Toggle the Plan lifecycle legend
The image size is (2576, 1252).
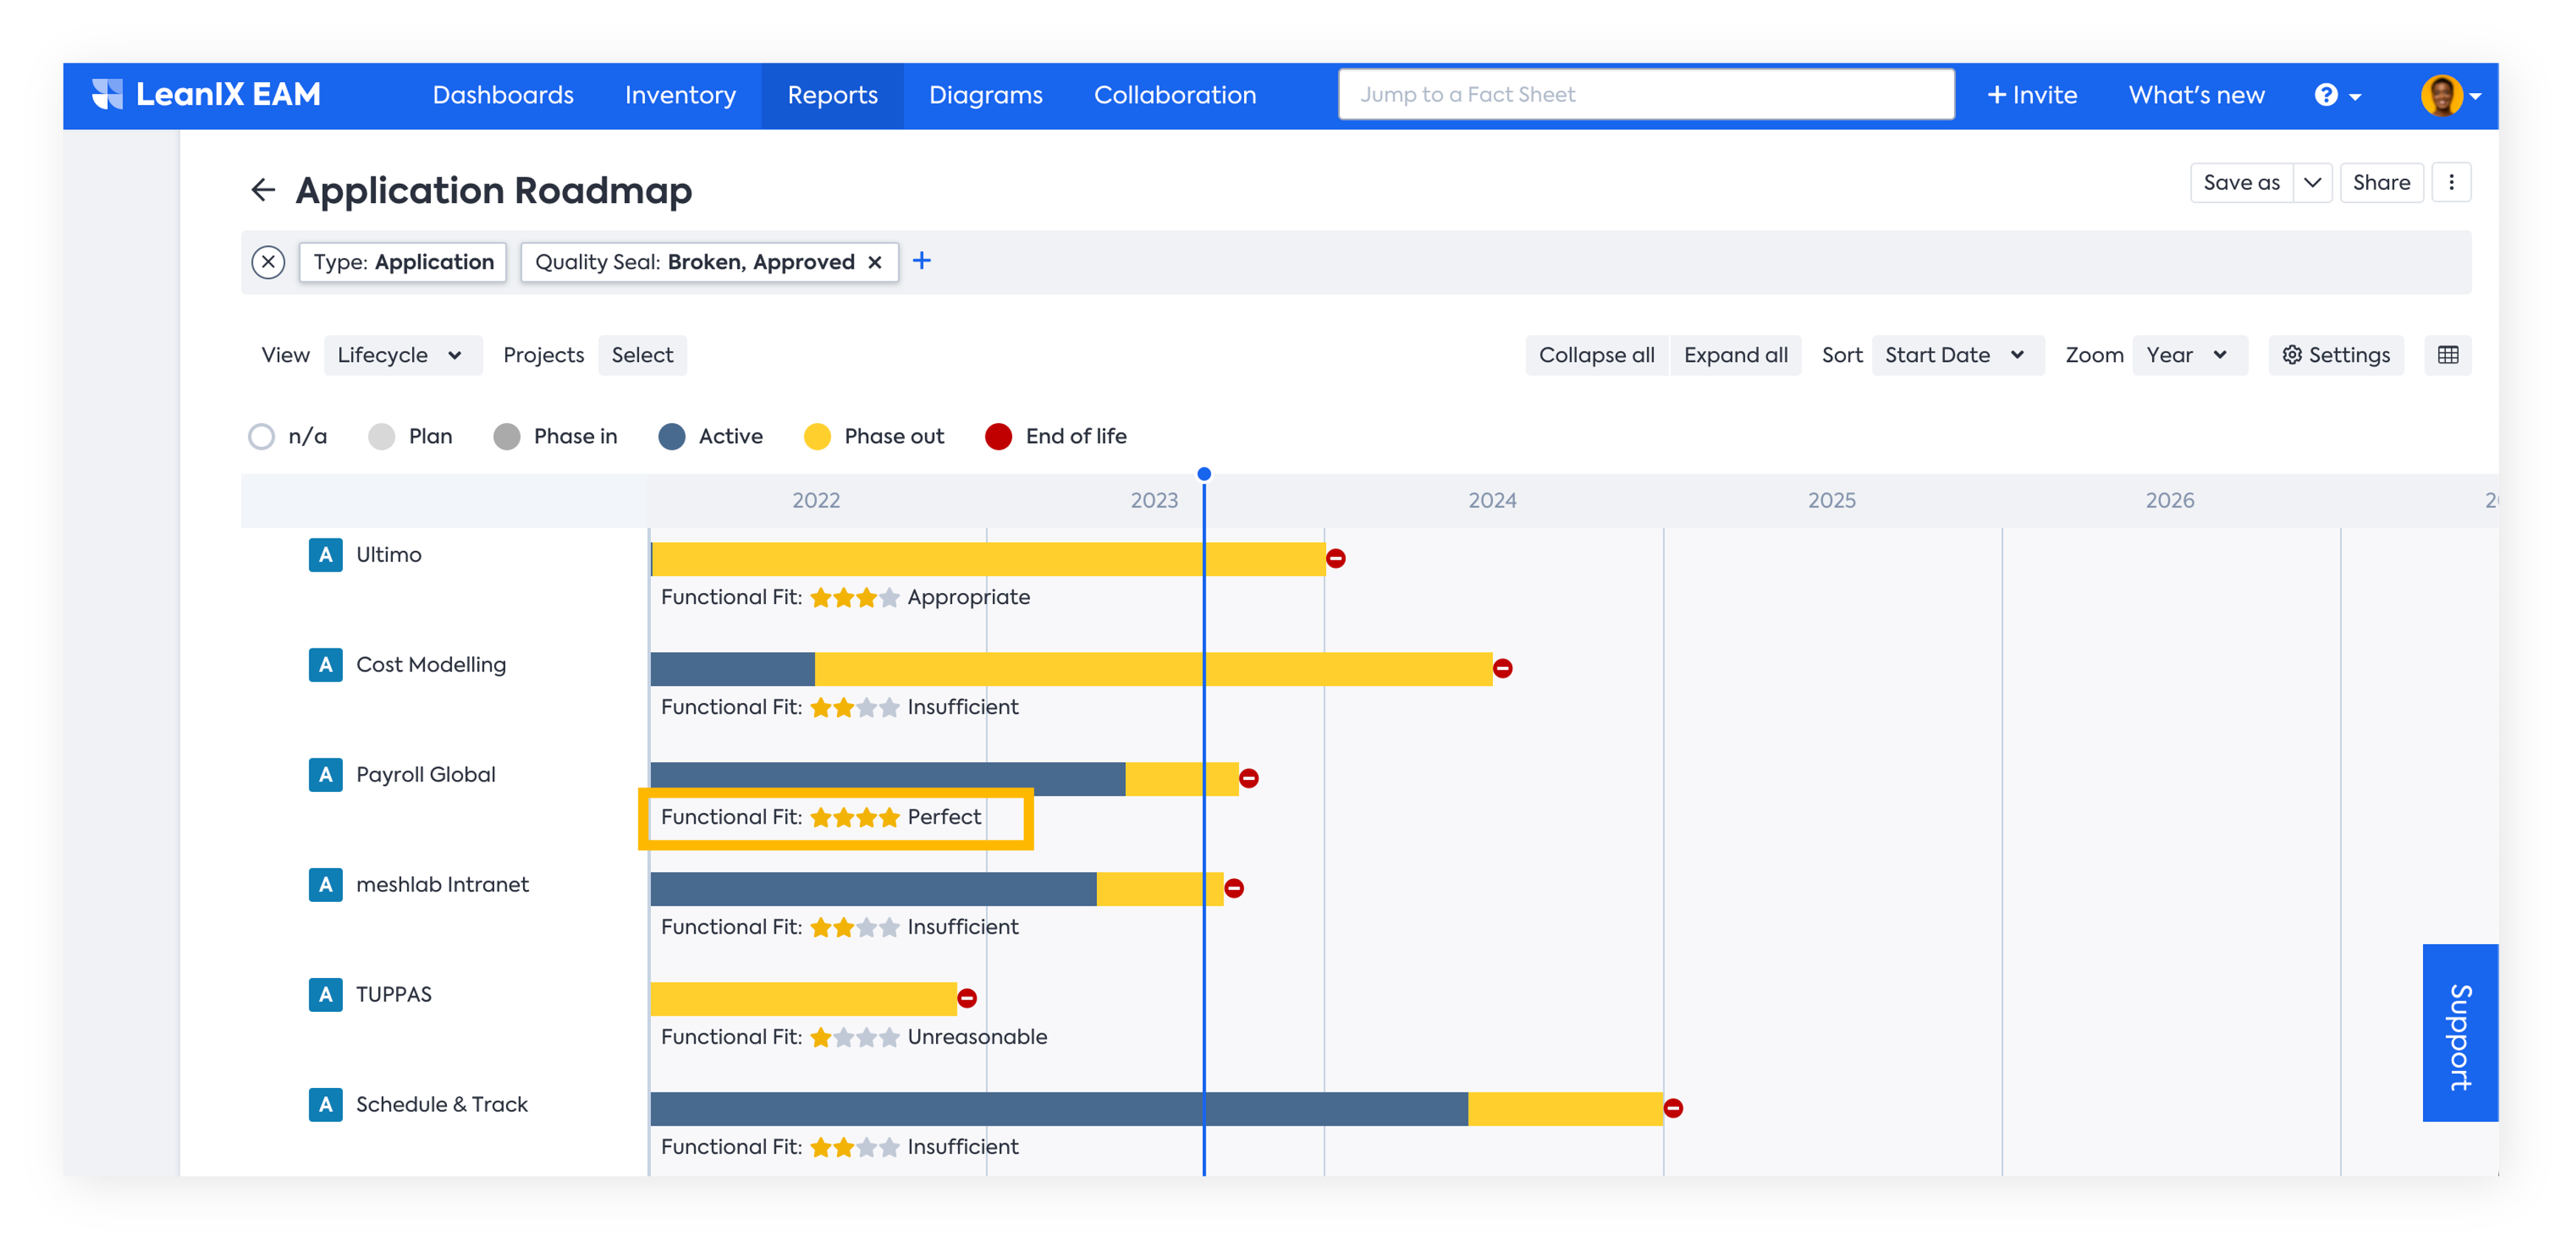(410, 437)
